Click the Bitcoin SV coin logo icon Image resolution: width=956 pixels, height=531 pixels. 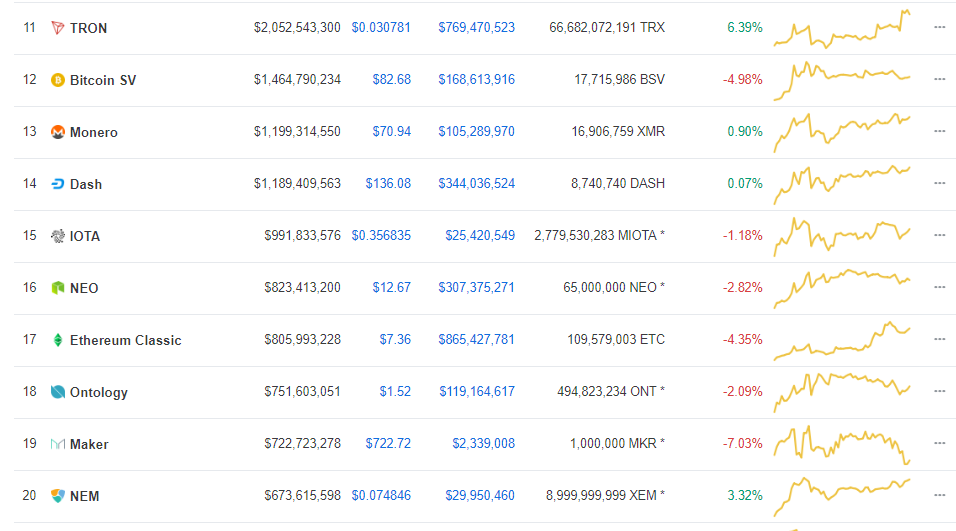[57, 80]
